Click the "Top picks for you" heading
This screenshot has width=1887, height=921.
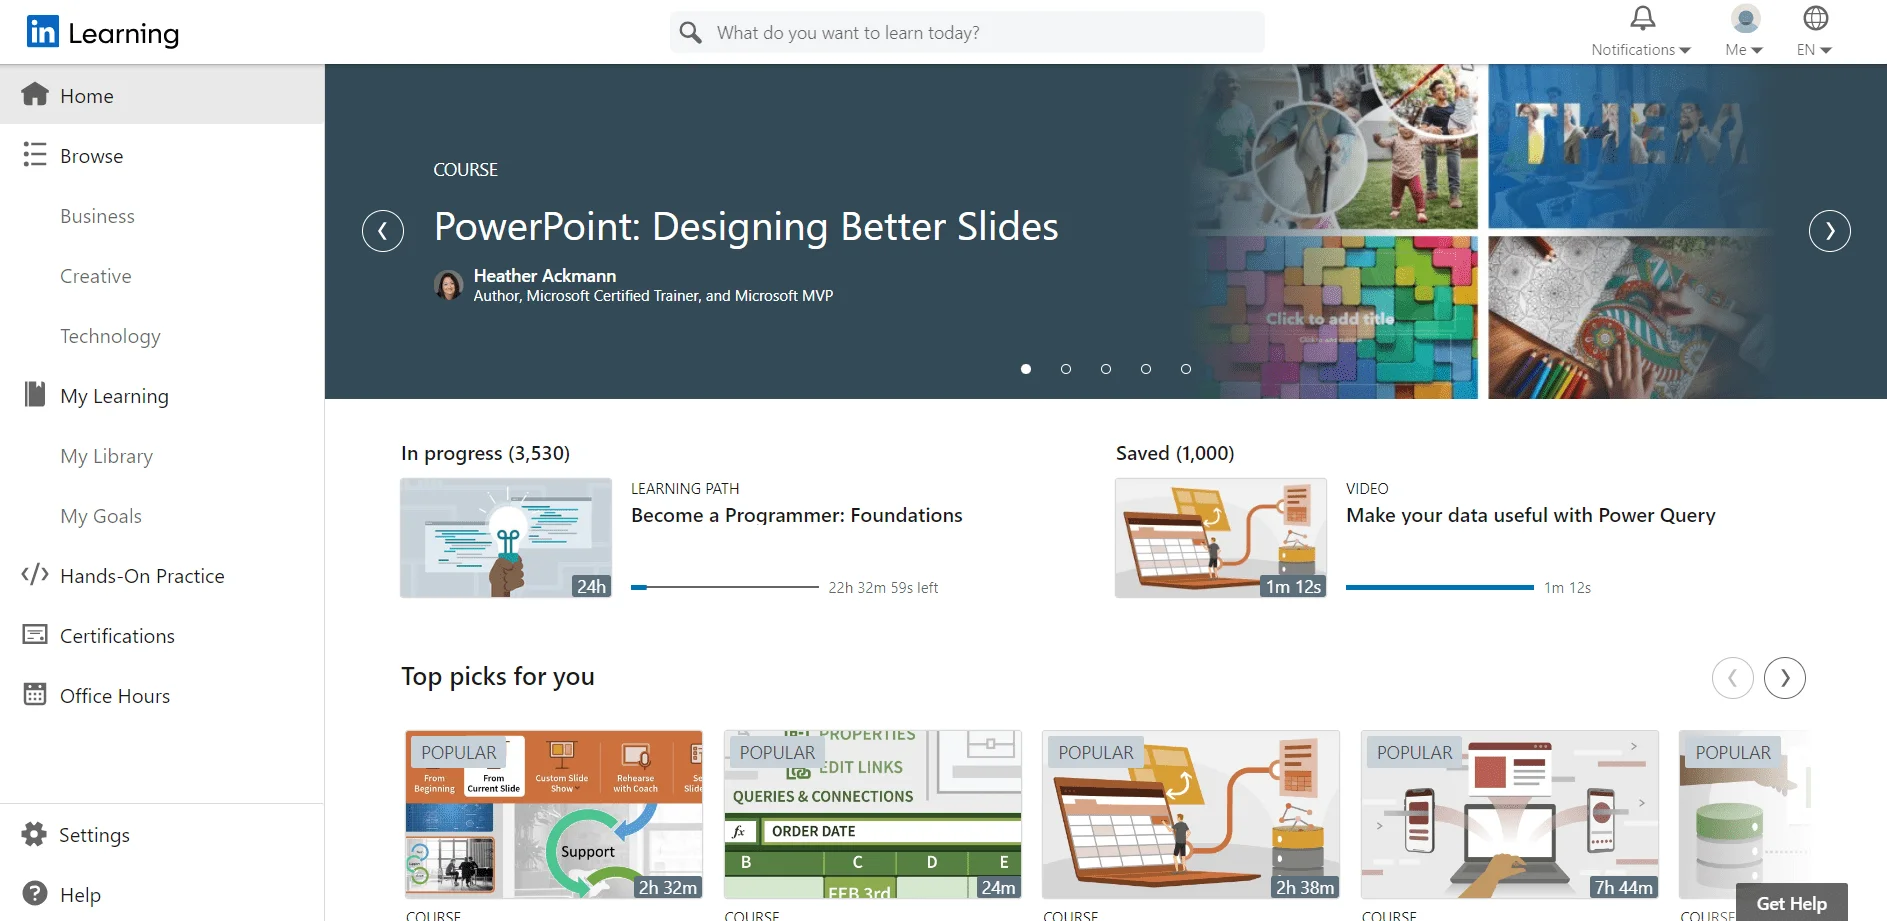498,677
